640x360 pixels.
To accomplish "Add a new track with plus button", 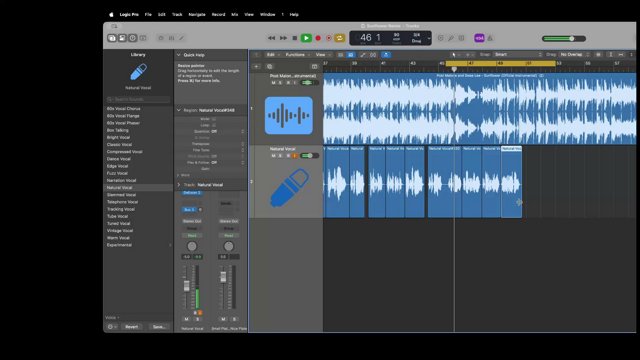I will [256, 66].
